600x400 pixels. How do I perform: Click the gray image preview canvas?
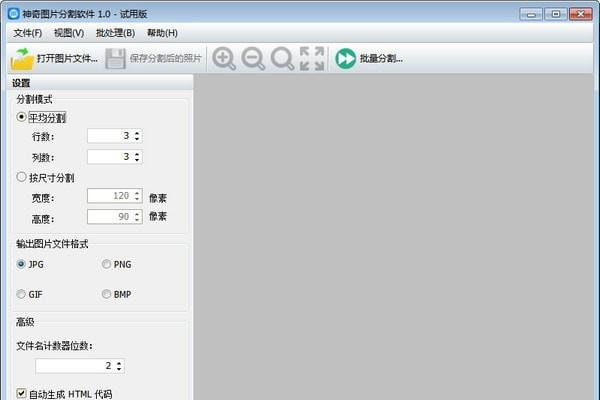pos(394,237)
